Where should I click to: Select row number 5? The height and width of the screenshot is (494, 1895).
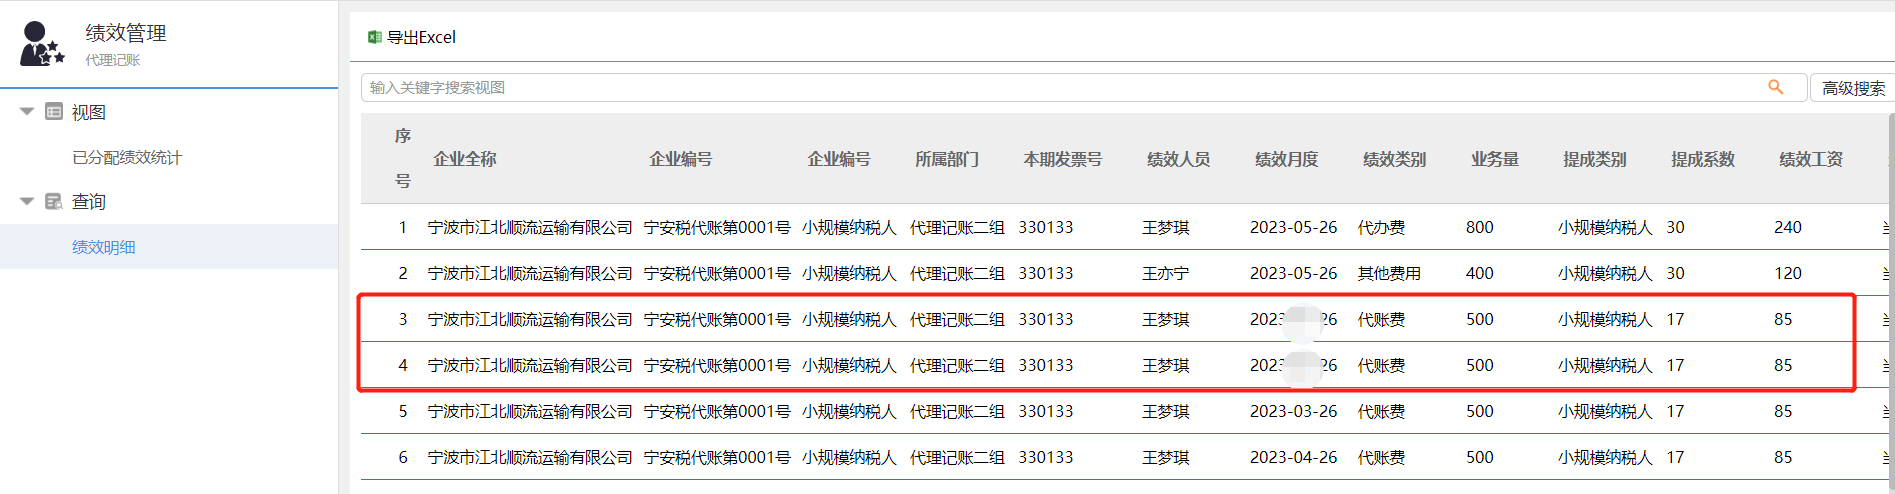403,411
